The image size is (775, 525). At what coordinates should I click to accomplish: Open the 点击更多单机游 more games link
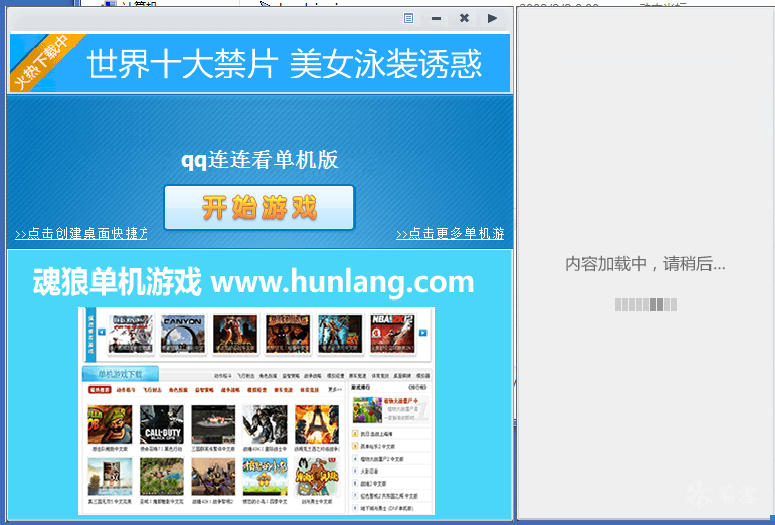[450, 233]
